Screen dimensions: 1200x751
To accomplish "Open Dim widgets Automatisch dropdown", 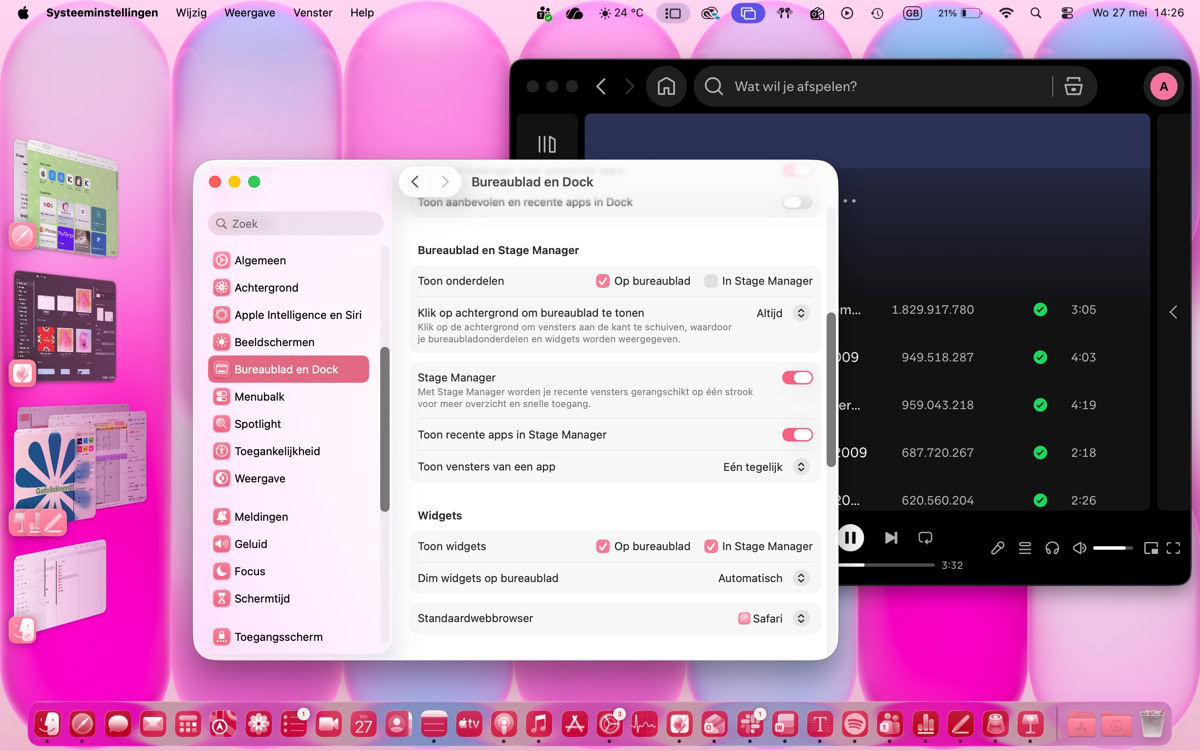I will 763,578.
